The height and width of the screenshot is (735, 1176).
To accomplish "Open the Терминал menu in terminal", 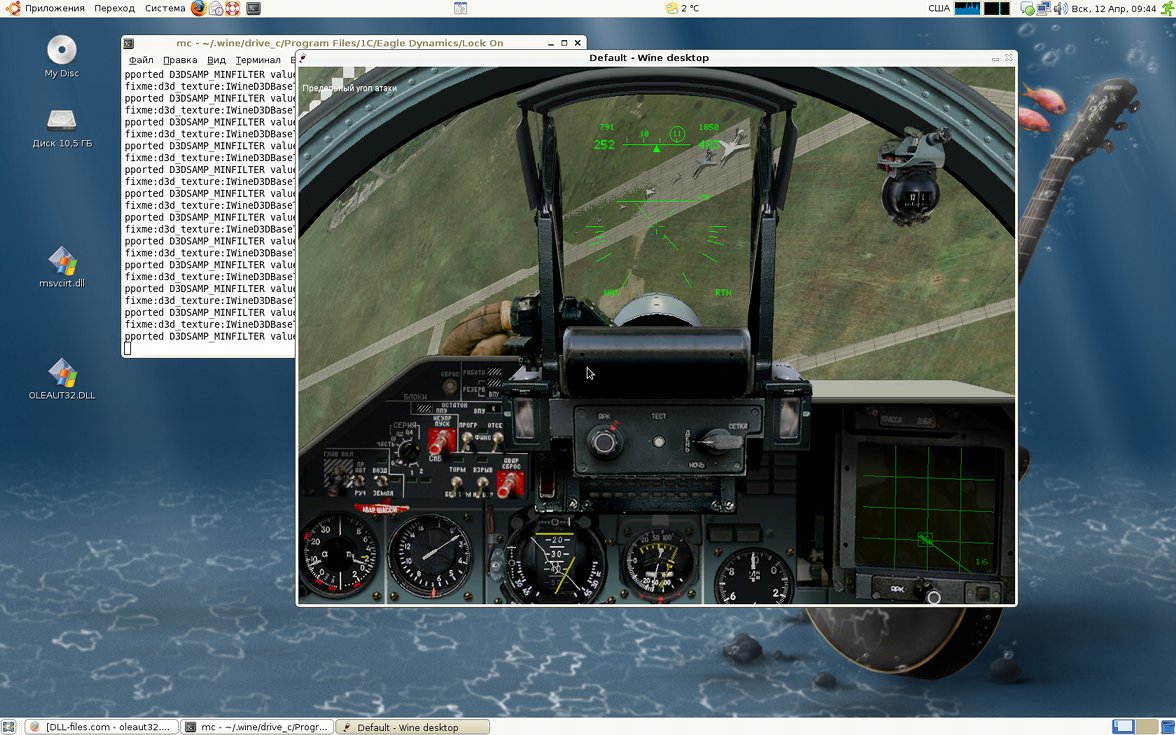I will (258, 60).
